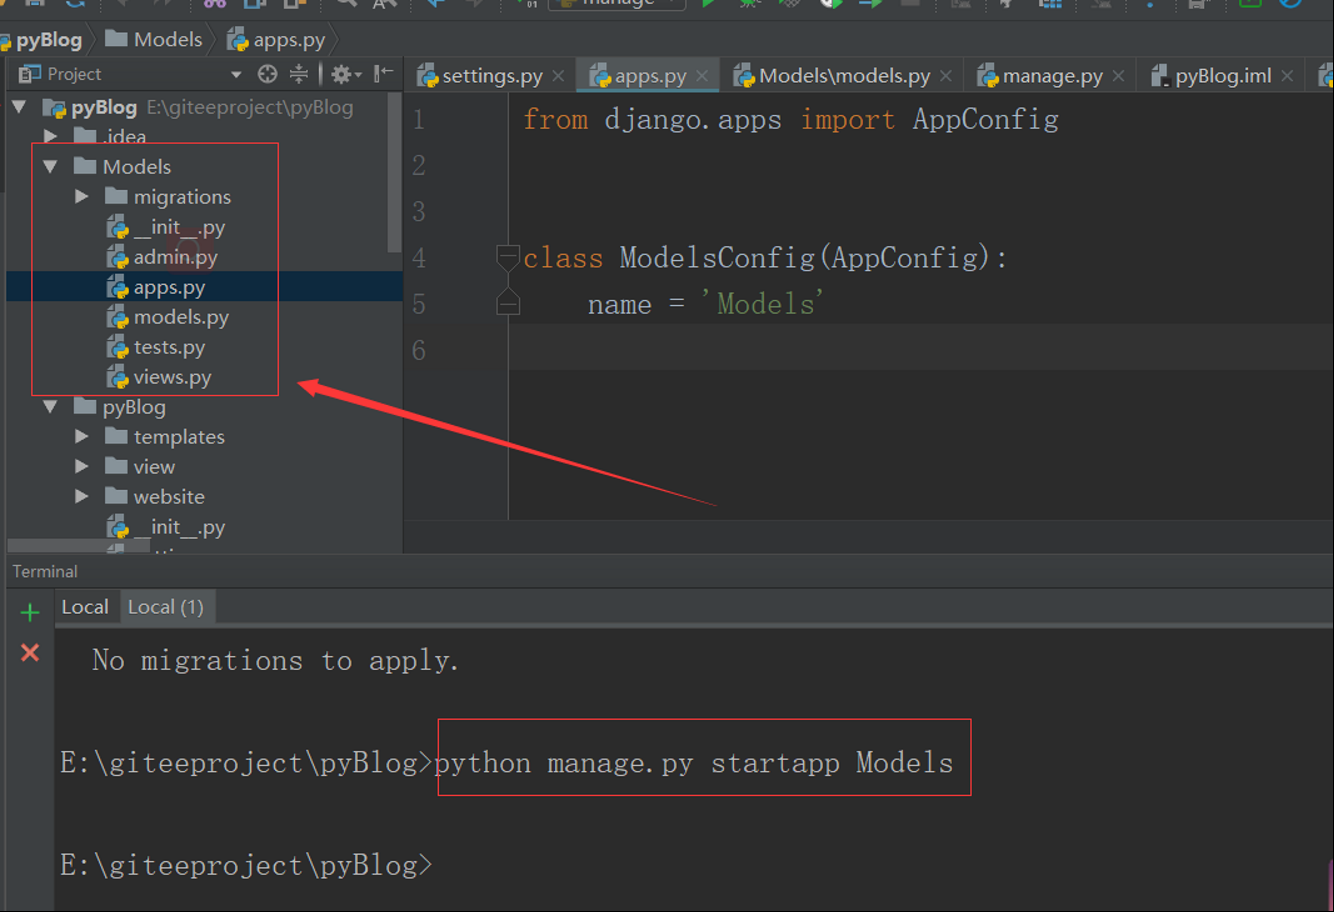Click the last terminal prompt line

coord(246,865)
